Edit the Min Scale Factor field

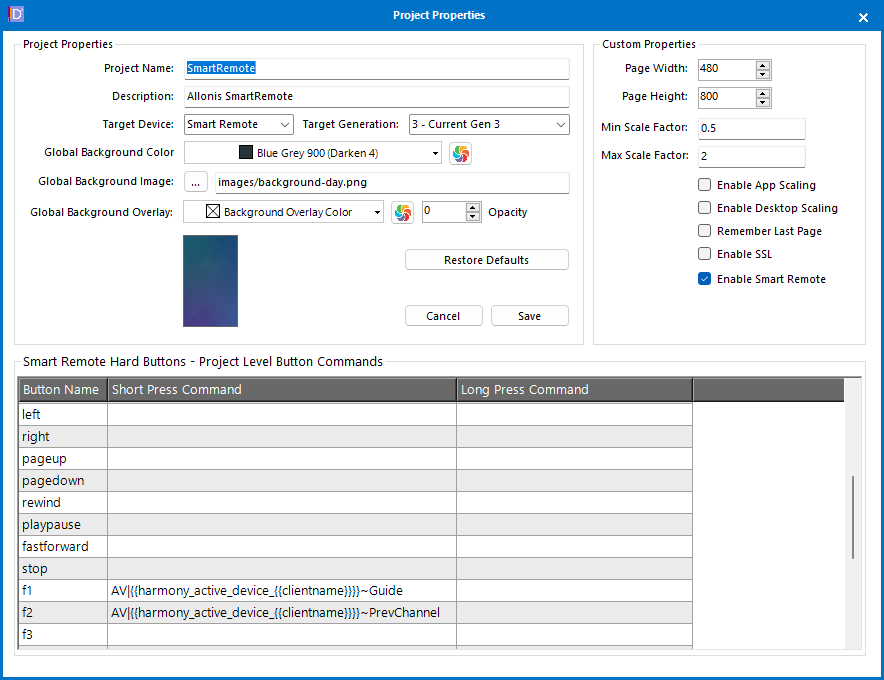752,128
